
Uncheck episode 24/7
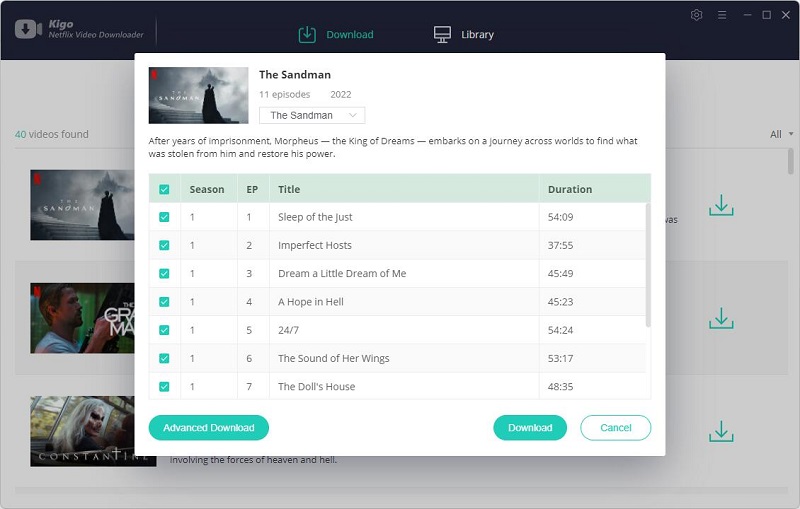pyautogui.click(x=164, y=330)
